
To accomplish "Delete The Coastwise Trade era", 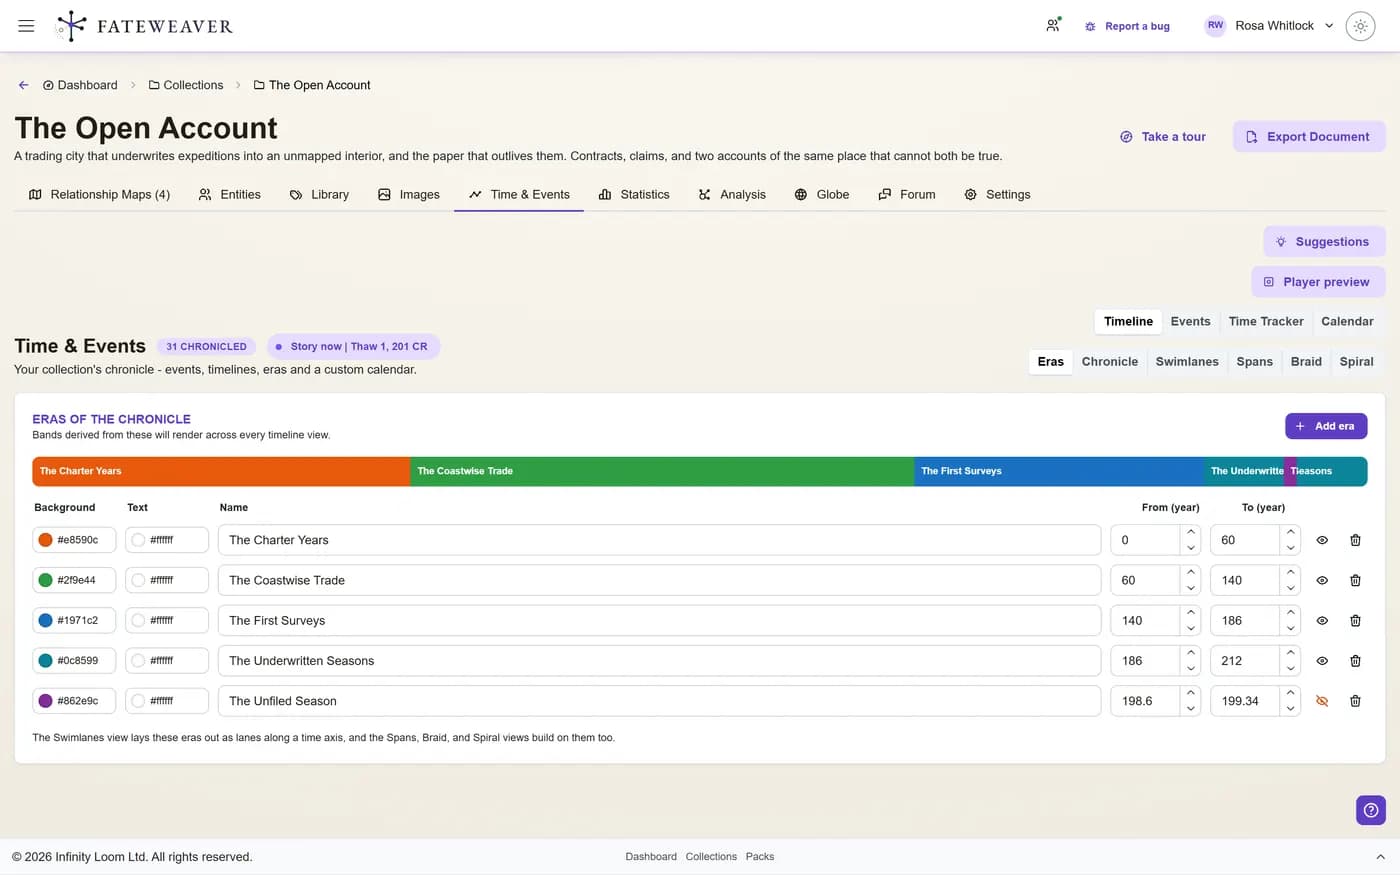I will [1355, 580].
